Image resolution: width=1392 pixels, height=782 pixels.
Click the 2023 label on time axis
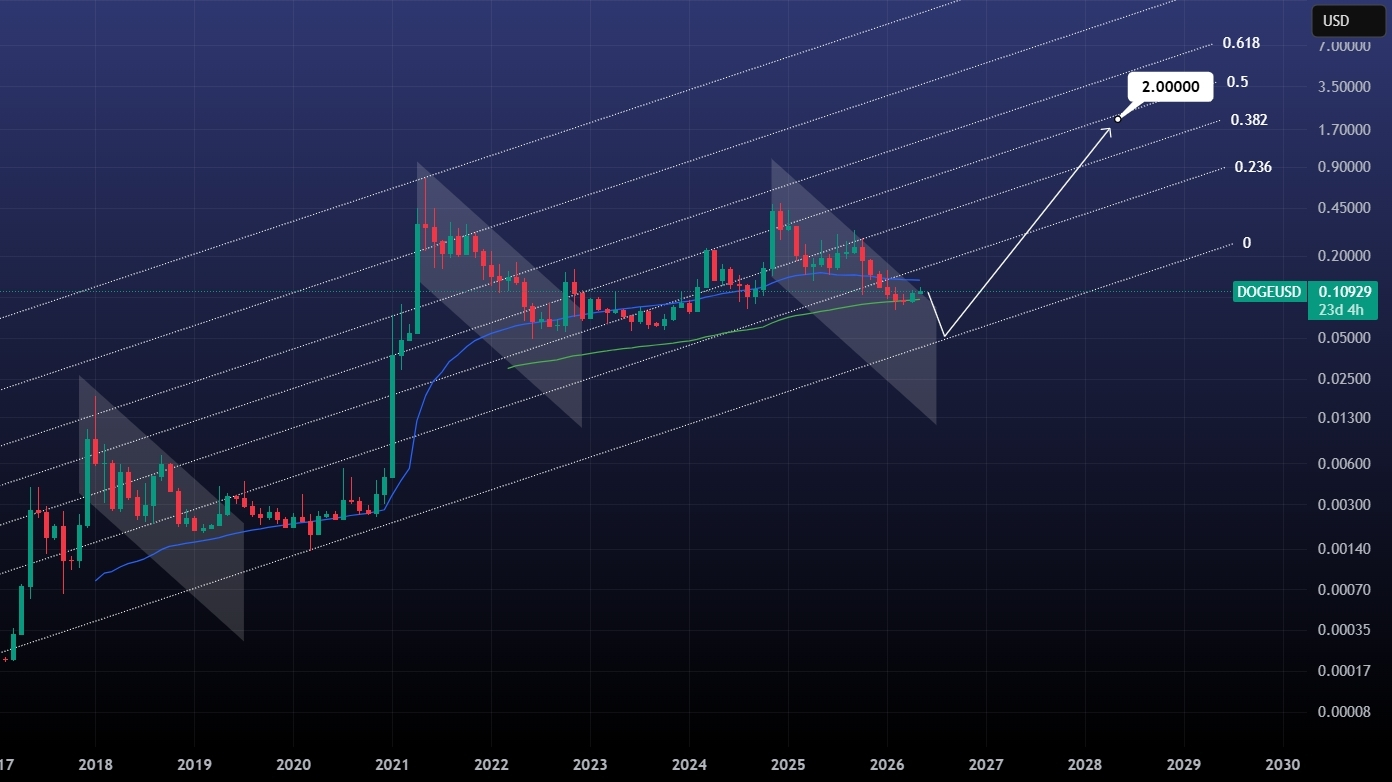(x=590, y=763)
